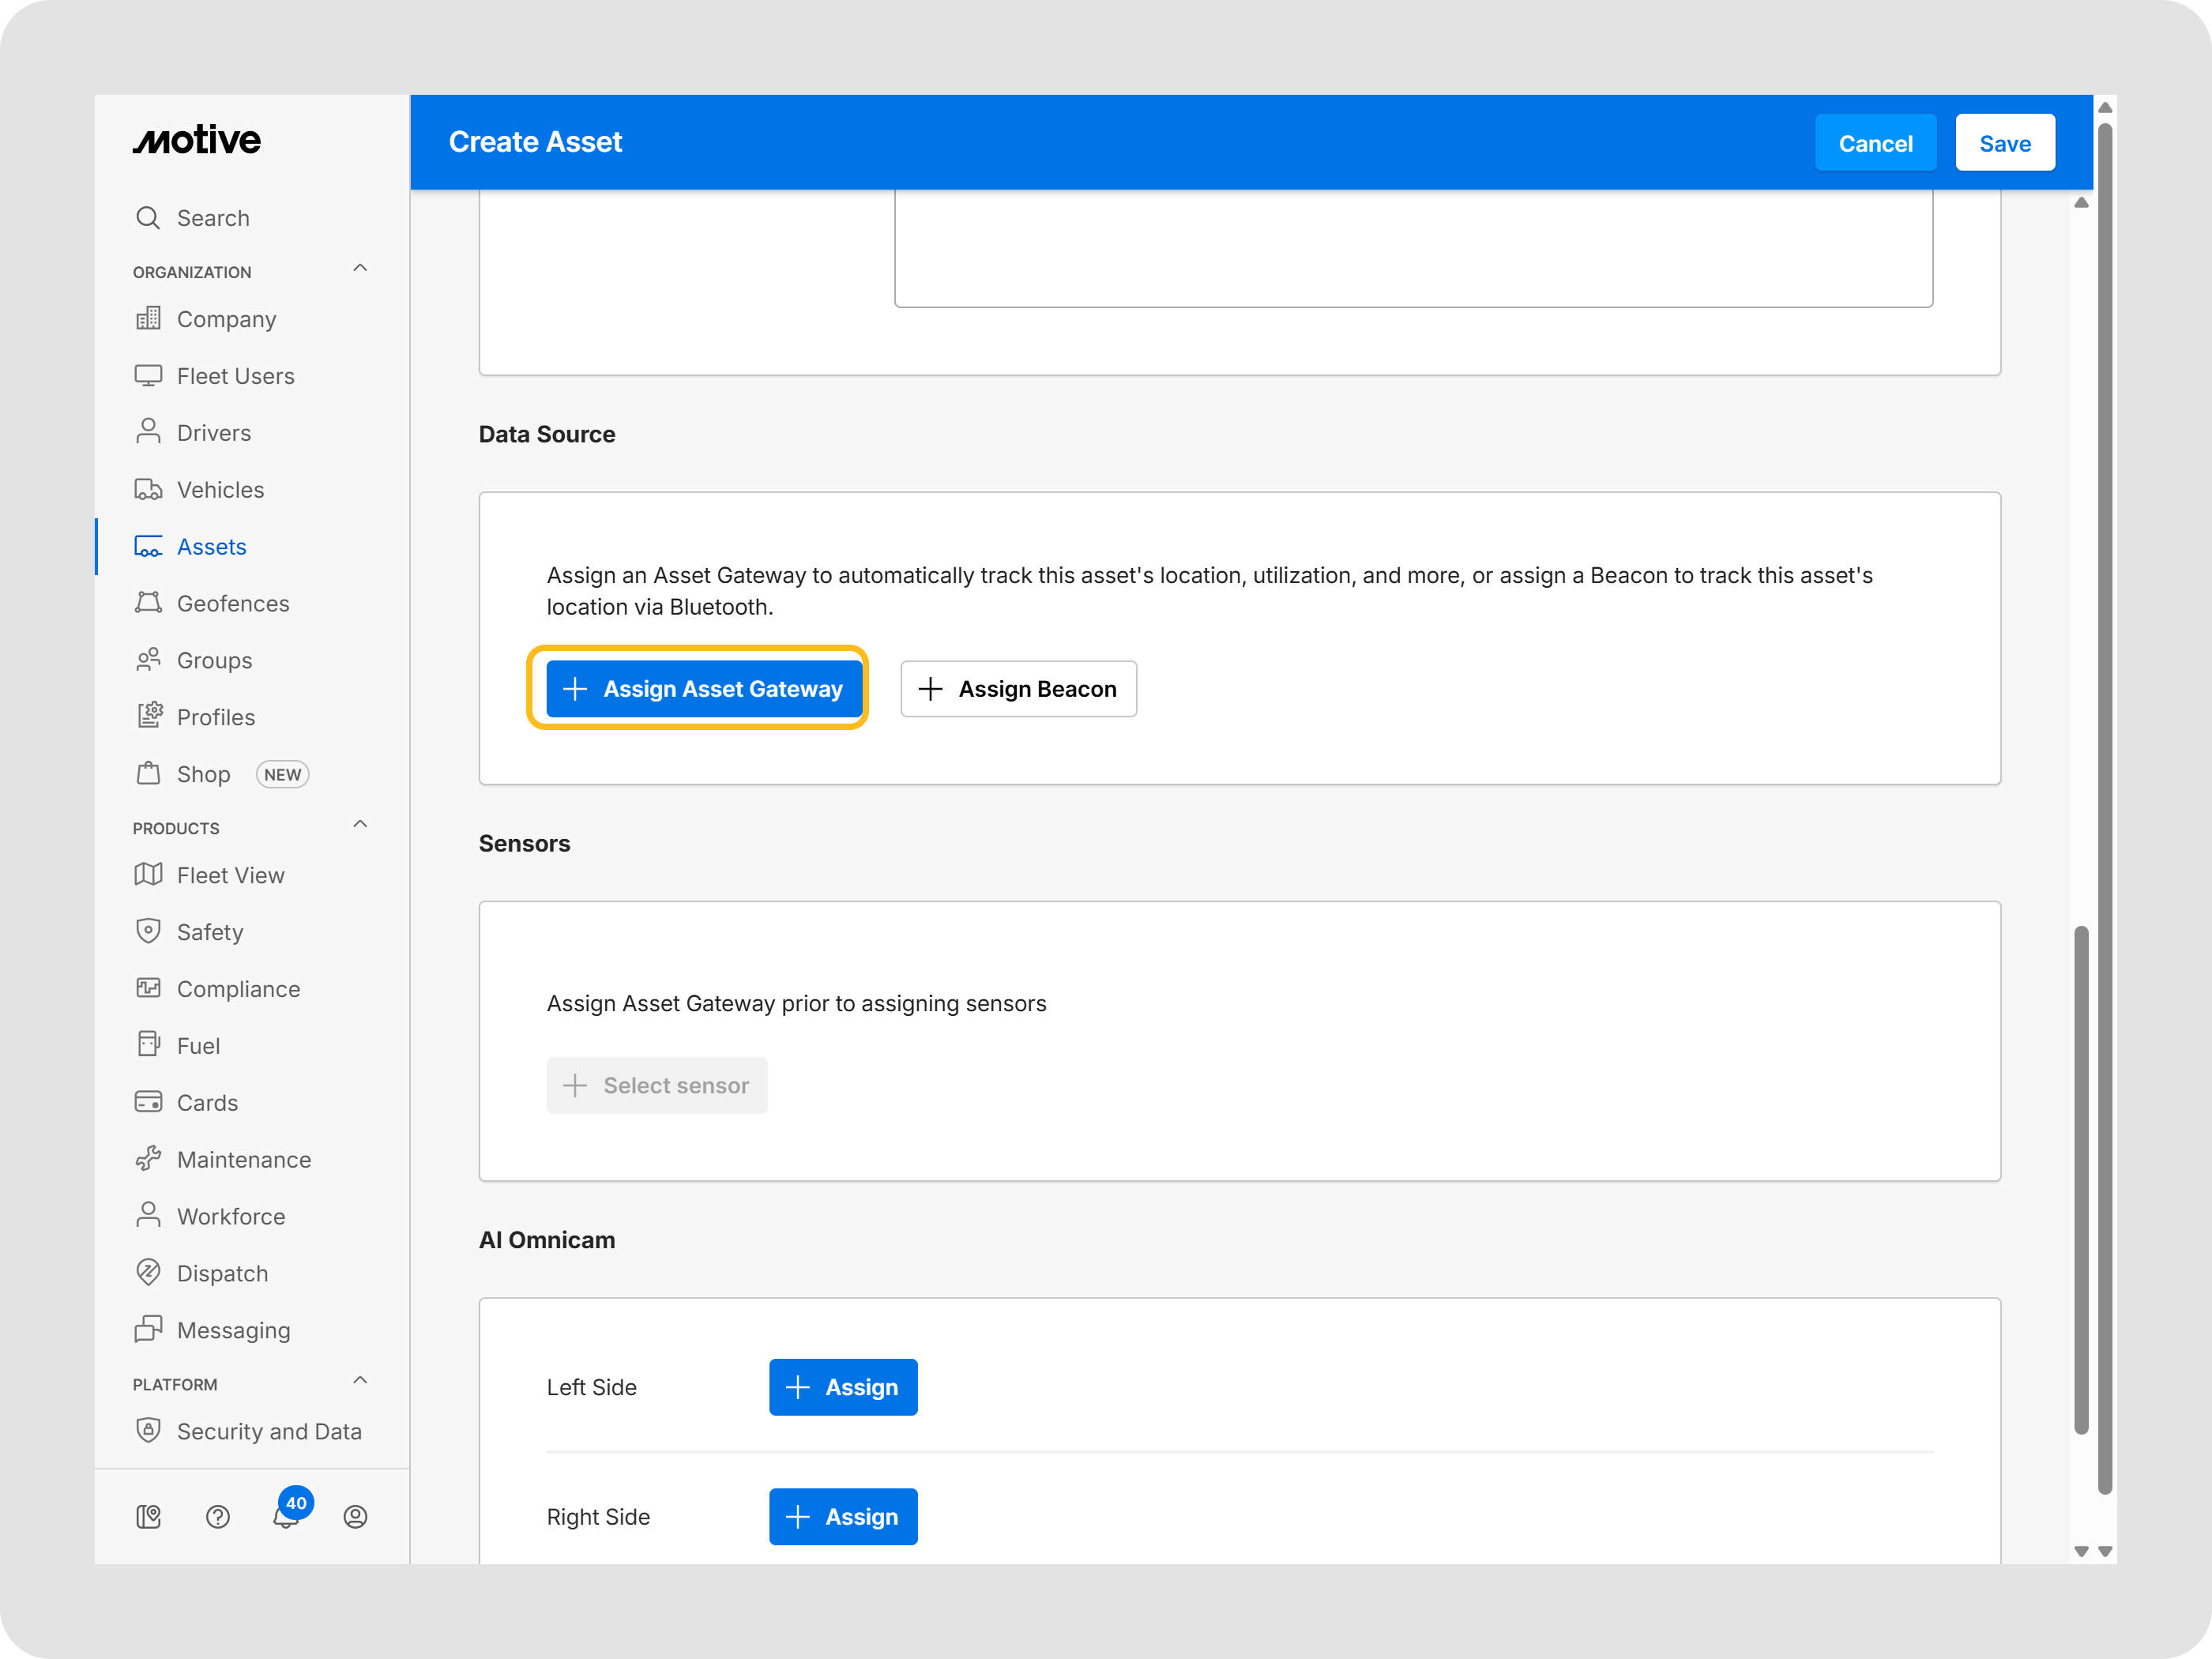Screen dimensions: 2212x1659
Task: Click the Safety shield icon
Action: tap(148, 931)
